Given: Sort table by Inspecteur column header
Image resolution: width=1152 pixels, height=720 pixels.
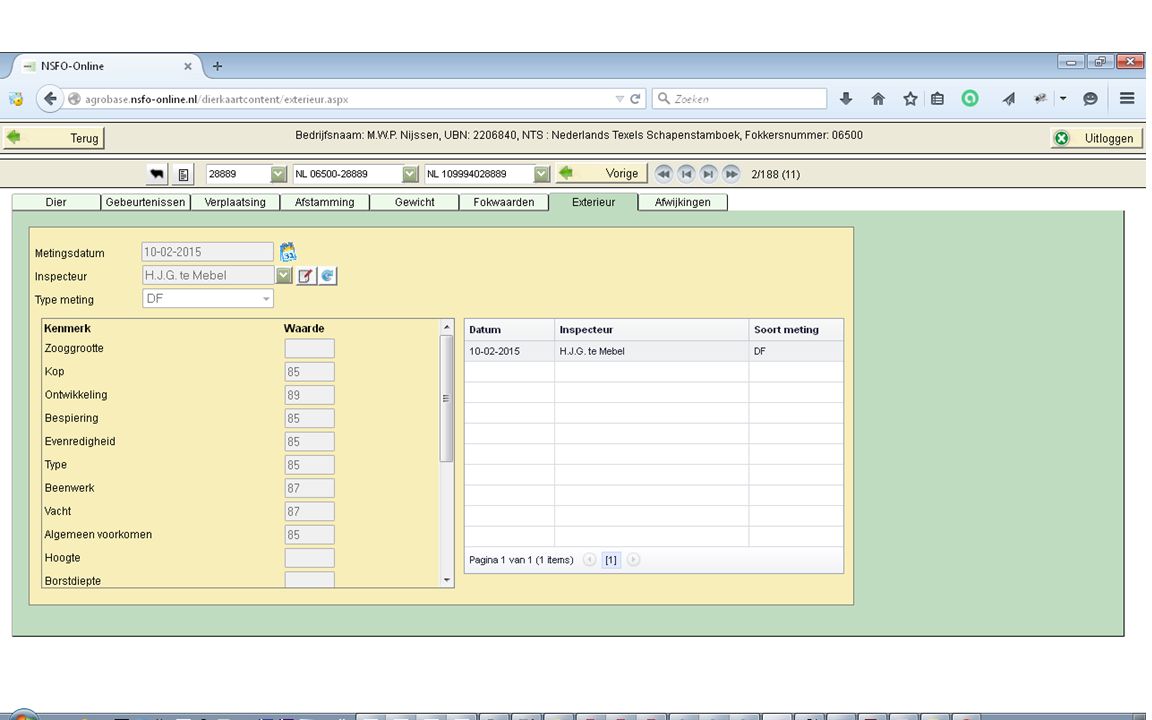Looking at the screenshot, I should pyautogui.click(x=652, y=330).
